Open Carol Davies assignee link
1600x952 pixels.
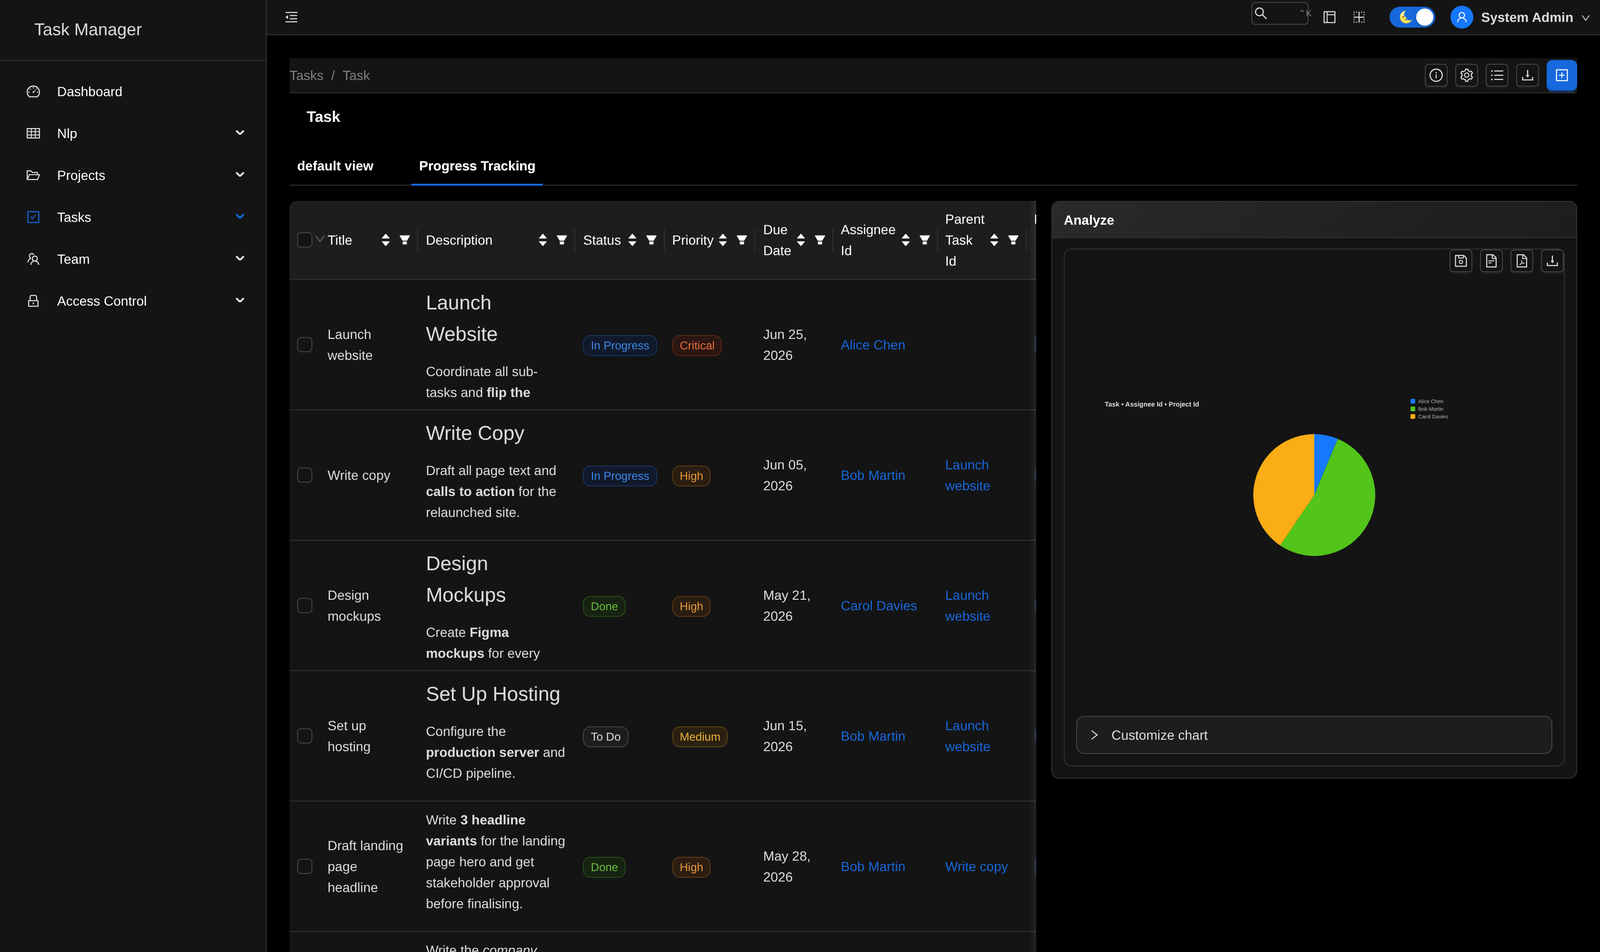pos(879,606)
